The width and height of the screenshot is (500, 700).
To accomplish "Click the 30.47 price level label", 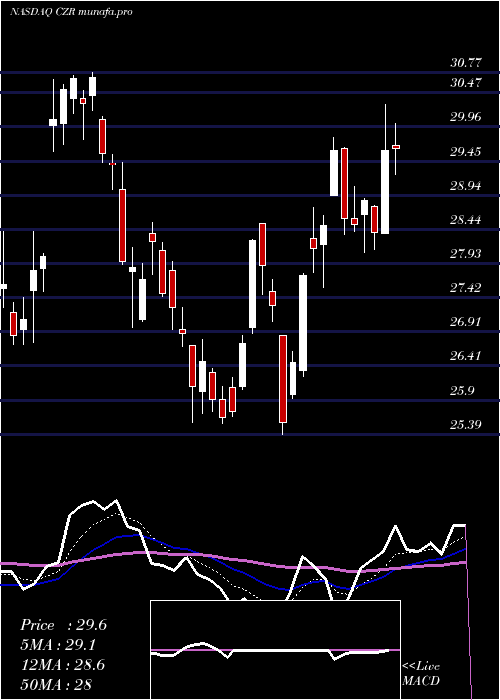I will click(x=466, y=83).
